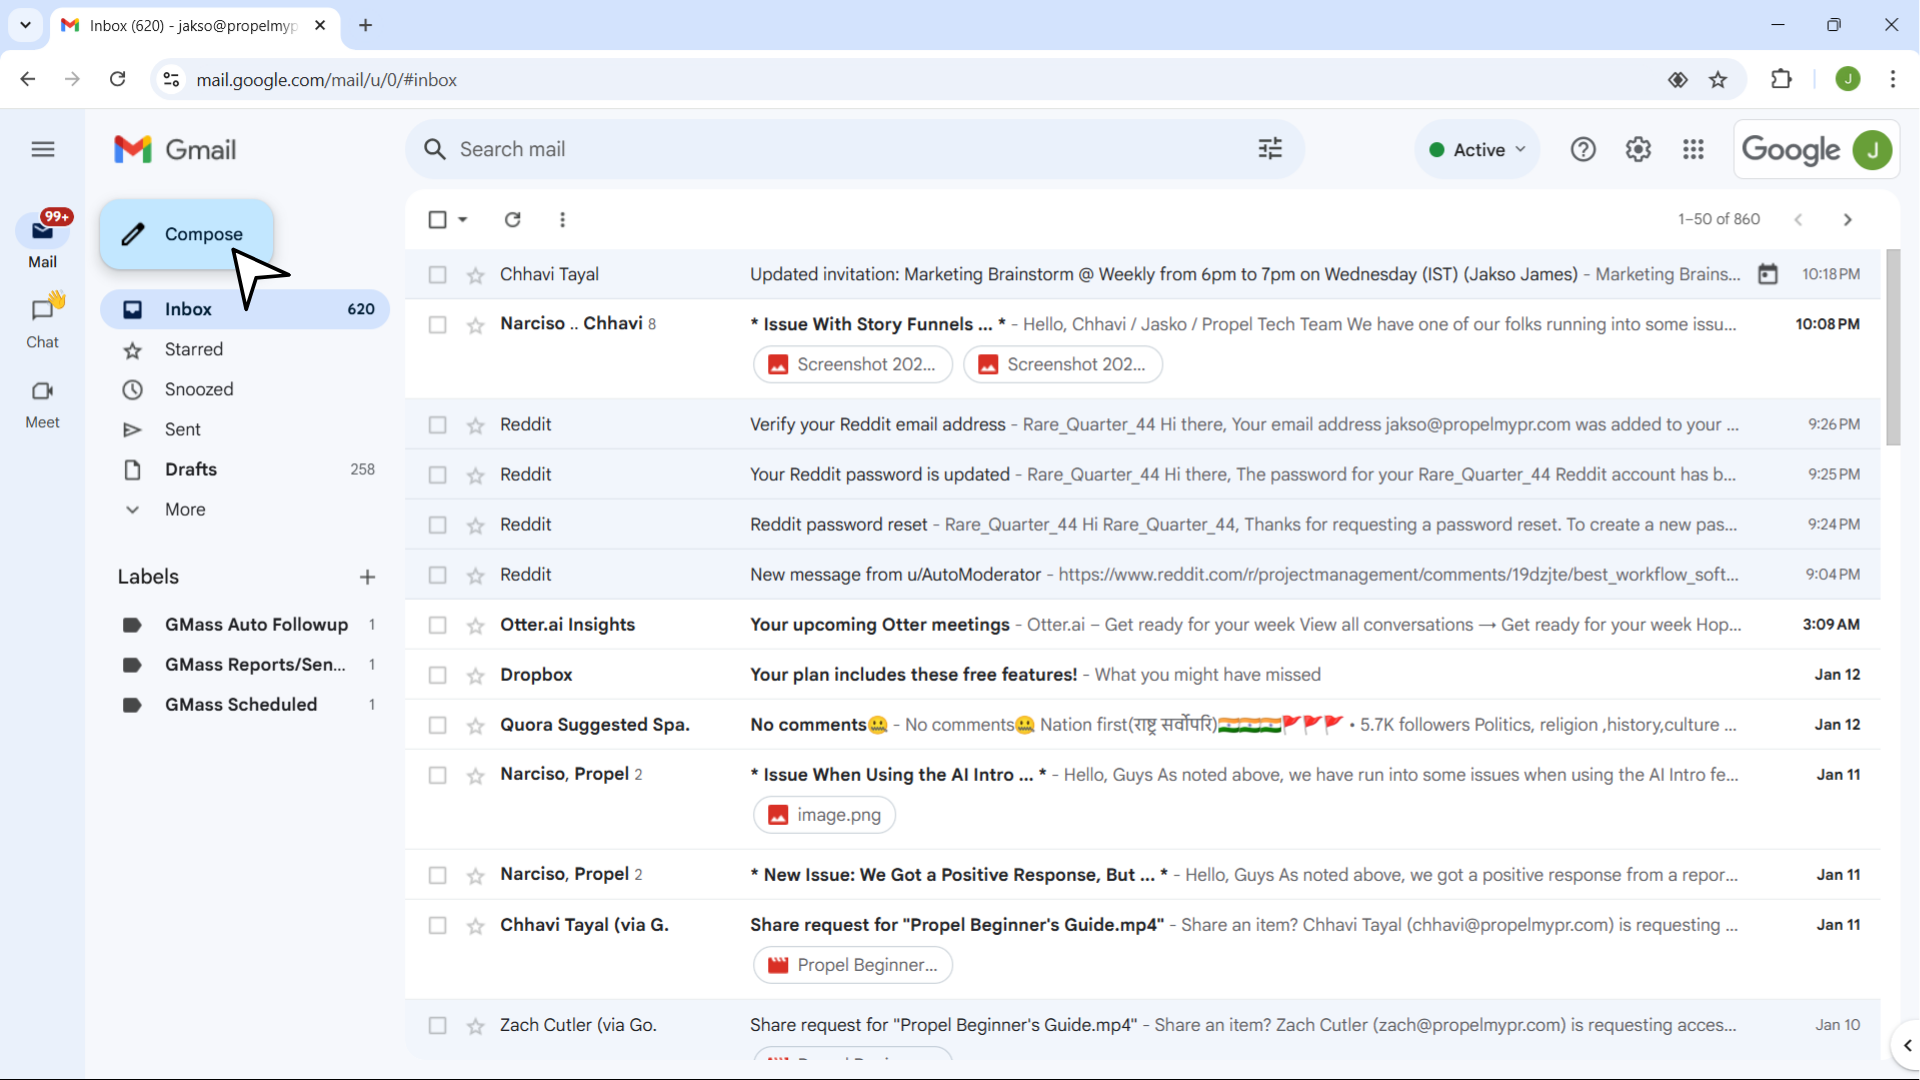
Task: Open first Screenshot 202... attachment chip
Action: pyautogui.click(x=853, y=364)
